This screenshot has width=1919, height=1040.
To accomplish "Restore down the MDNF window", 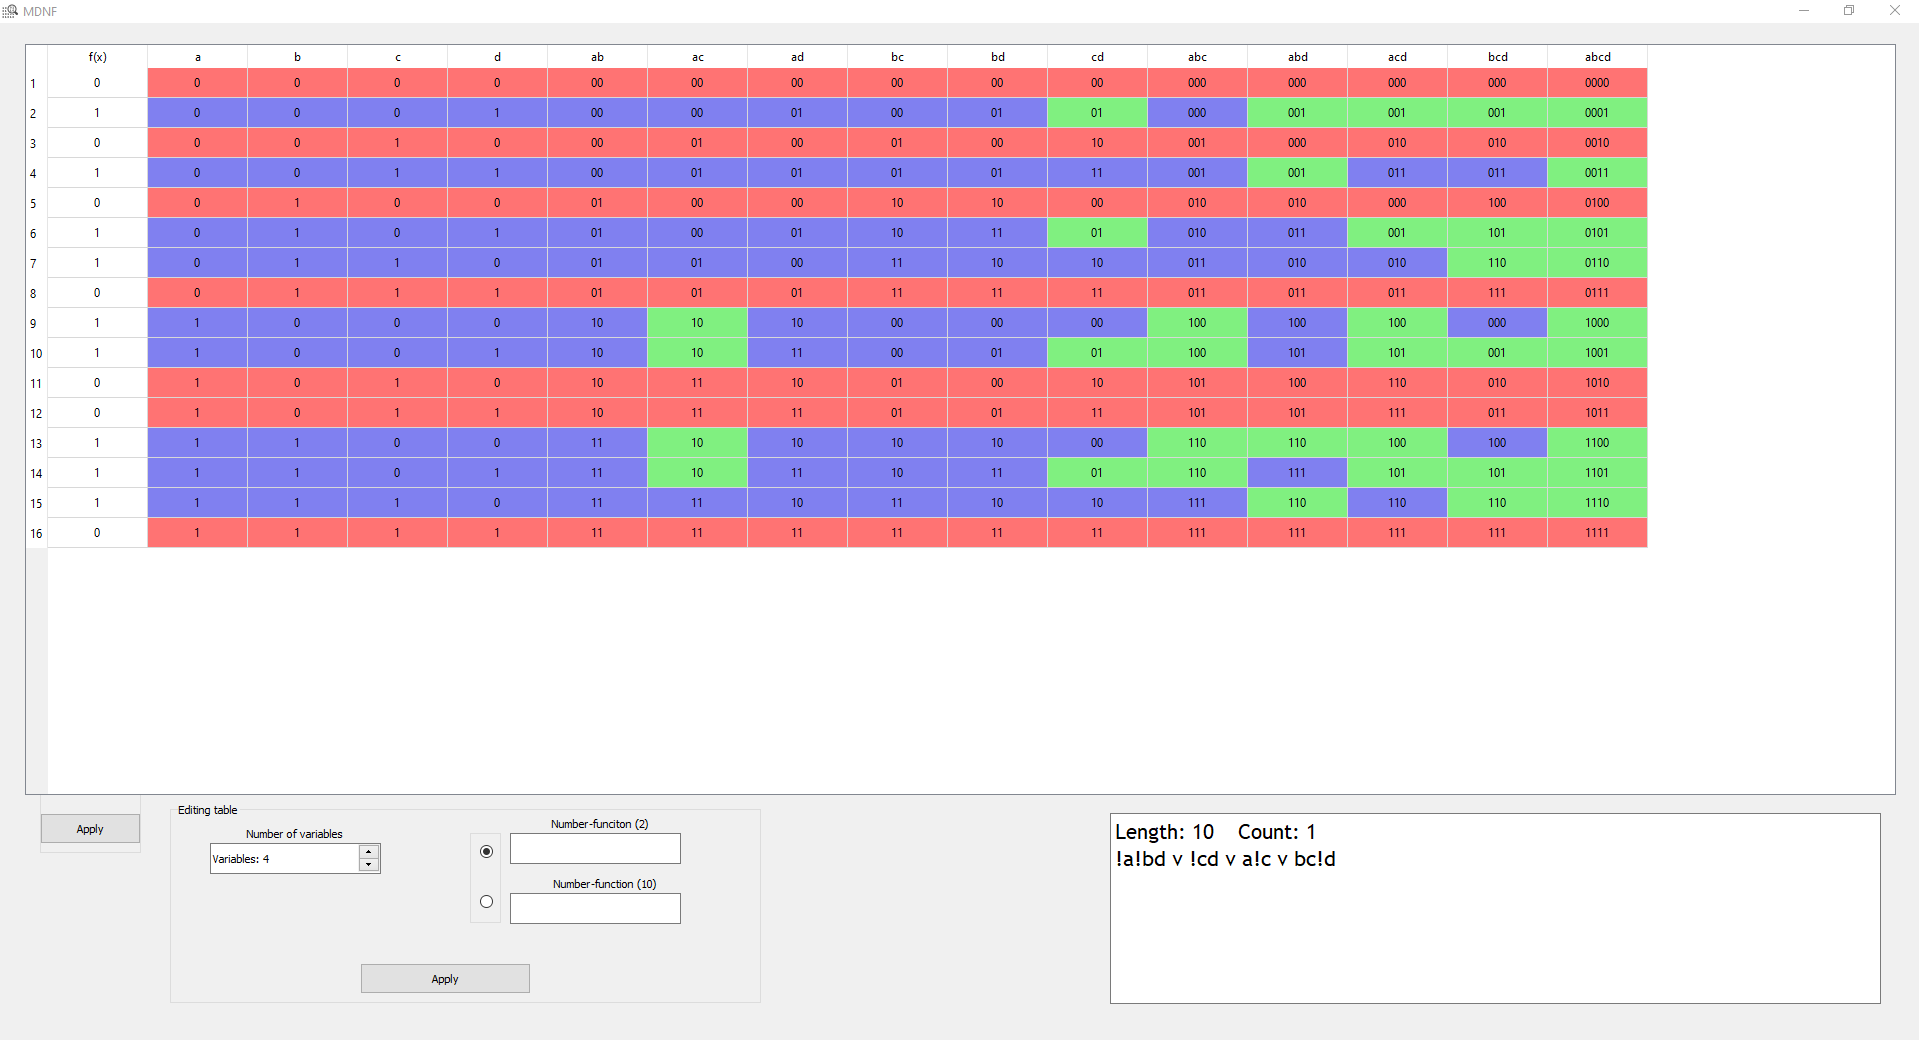I will pyautogui.click(x=1849, y=11).
